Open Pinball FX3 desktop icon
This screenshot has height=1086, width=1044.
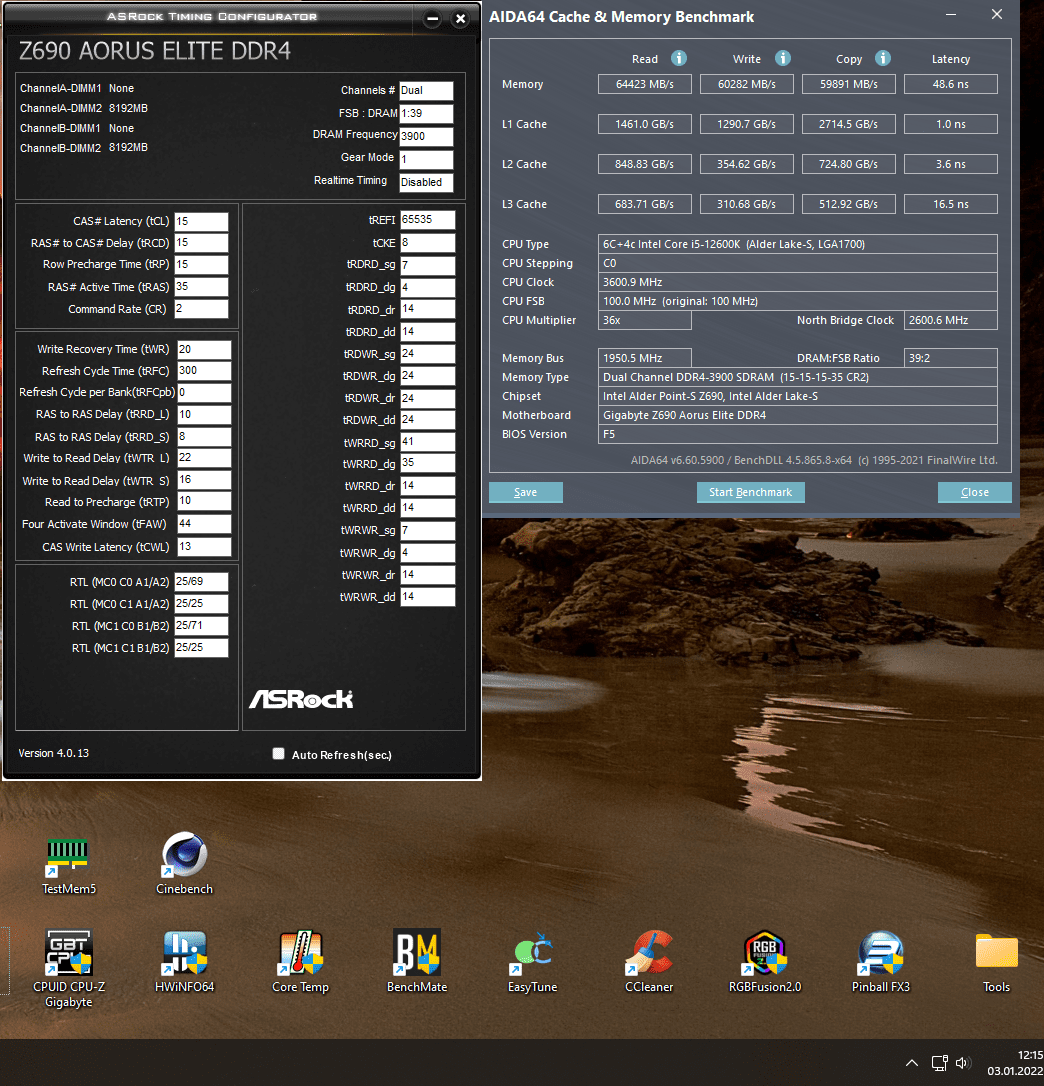(x=881, y=961)
